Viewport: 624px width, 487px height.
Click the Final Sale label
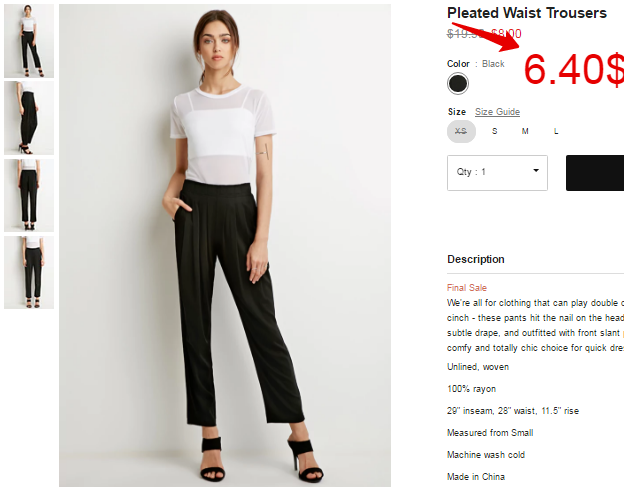coord(467,288)
